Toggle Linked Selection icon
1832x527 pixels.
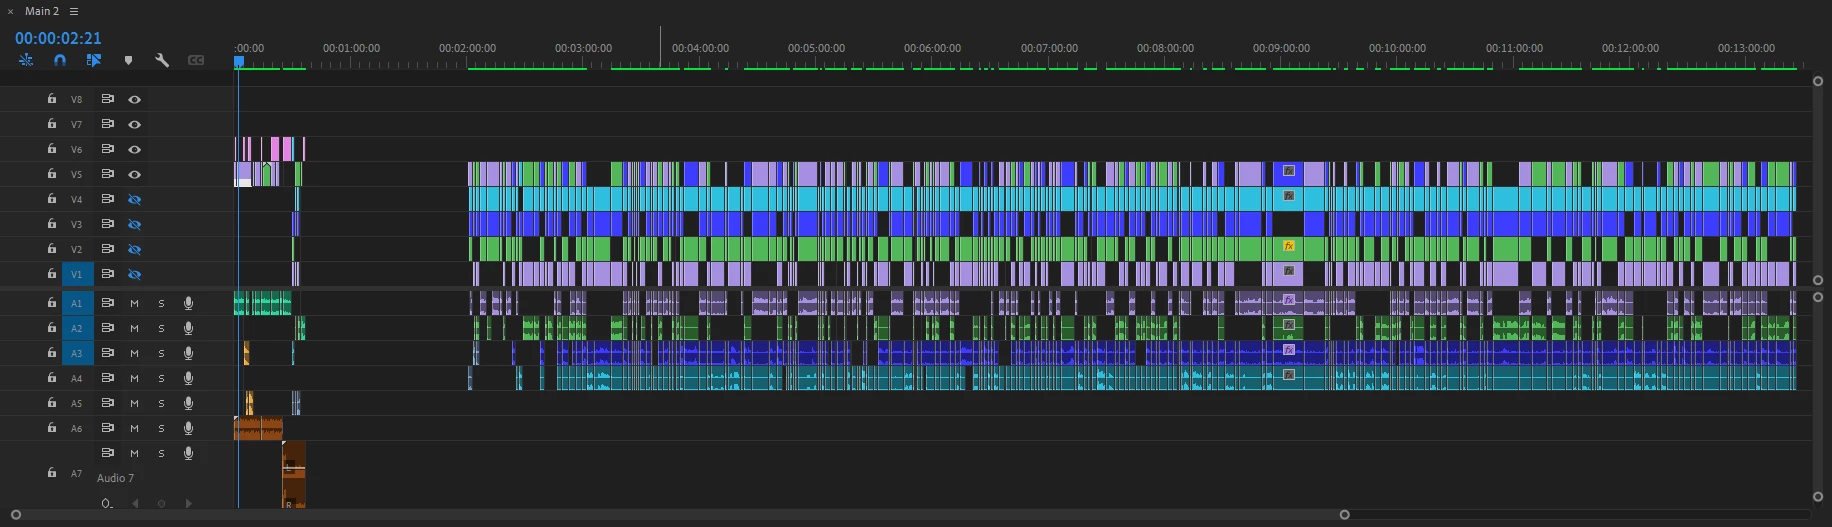(94, 60)
